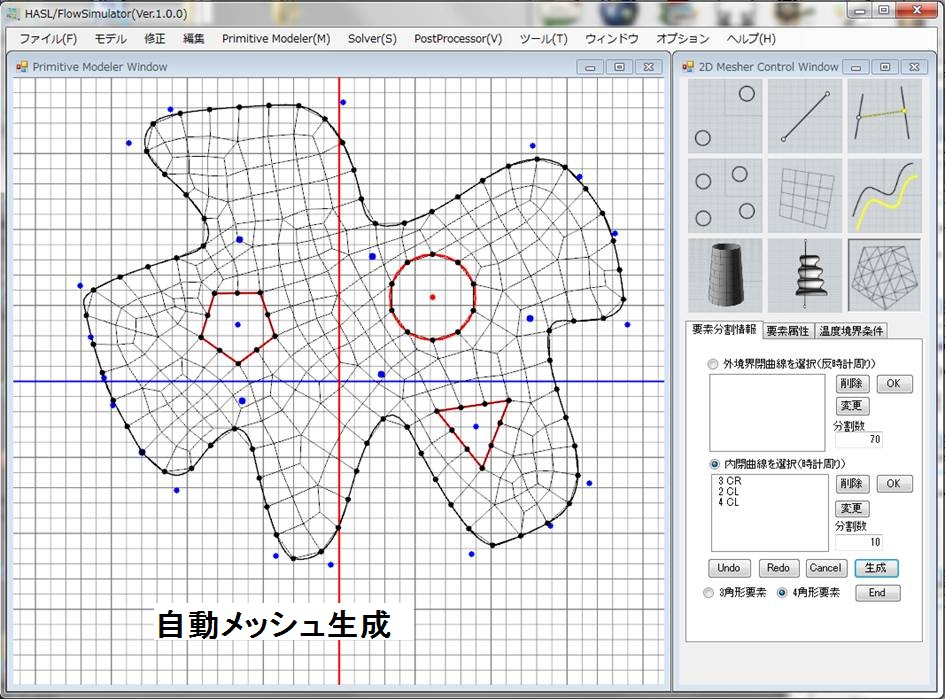
Task: Open the 温度境界条件 tab
Action: 851,331
